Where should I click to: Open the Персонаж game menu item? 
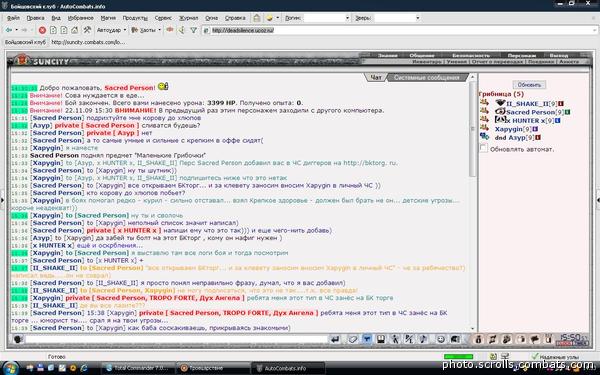(522, 55)
